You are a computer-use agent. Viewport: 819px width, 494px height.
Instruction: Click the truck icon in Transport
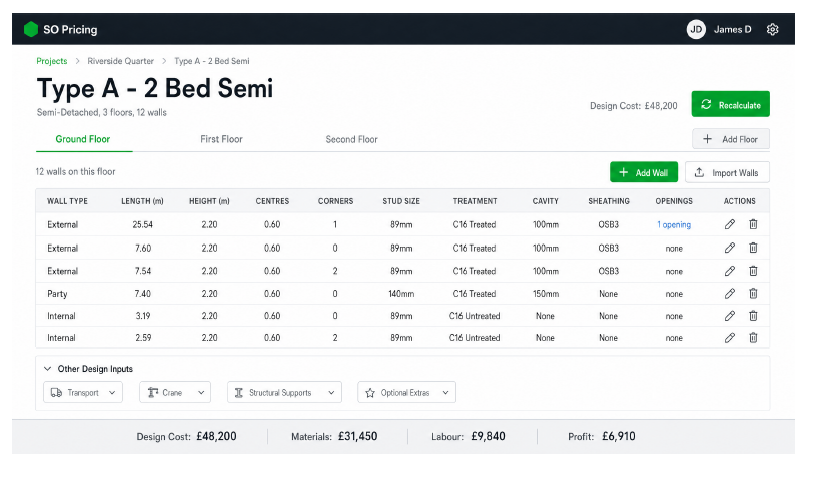click(x=56, y=393)
